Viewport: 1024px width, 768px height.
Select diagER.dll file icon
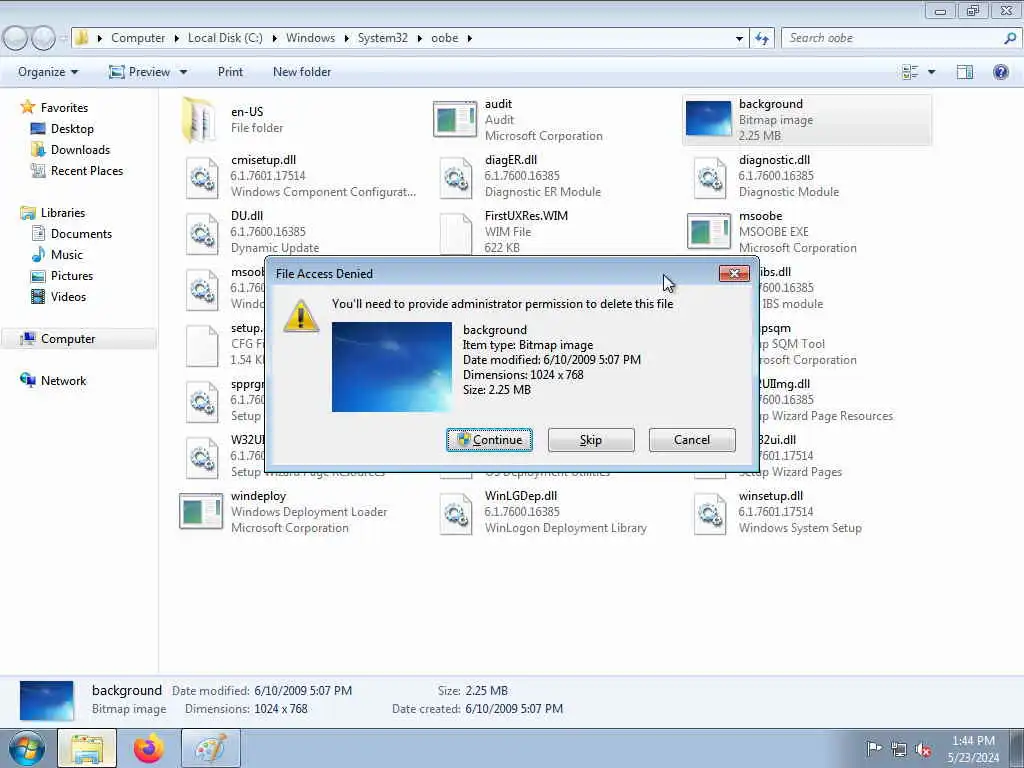click(x=456, y=178)
